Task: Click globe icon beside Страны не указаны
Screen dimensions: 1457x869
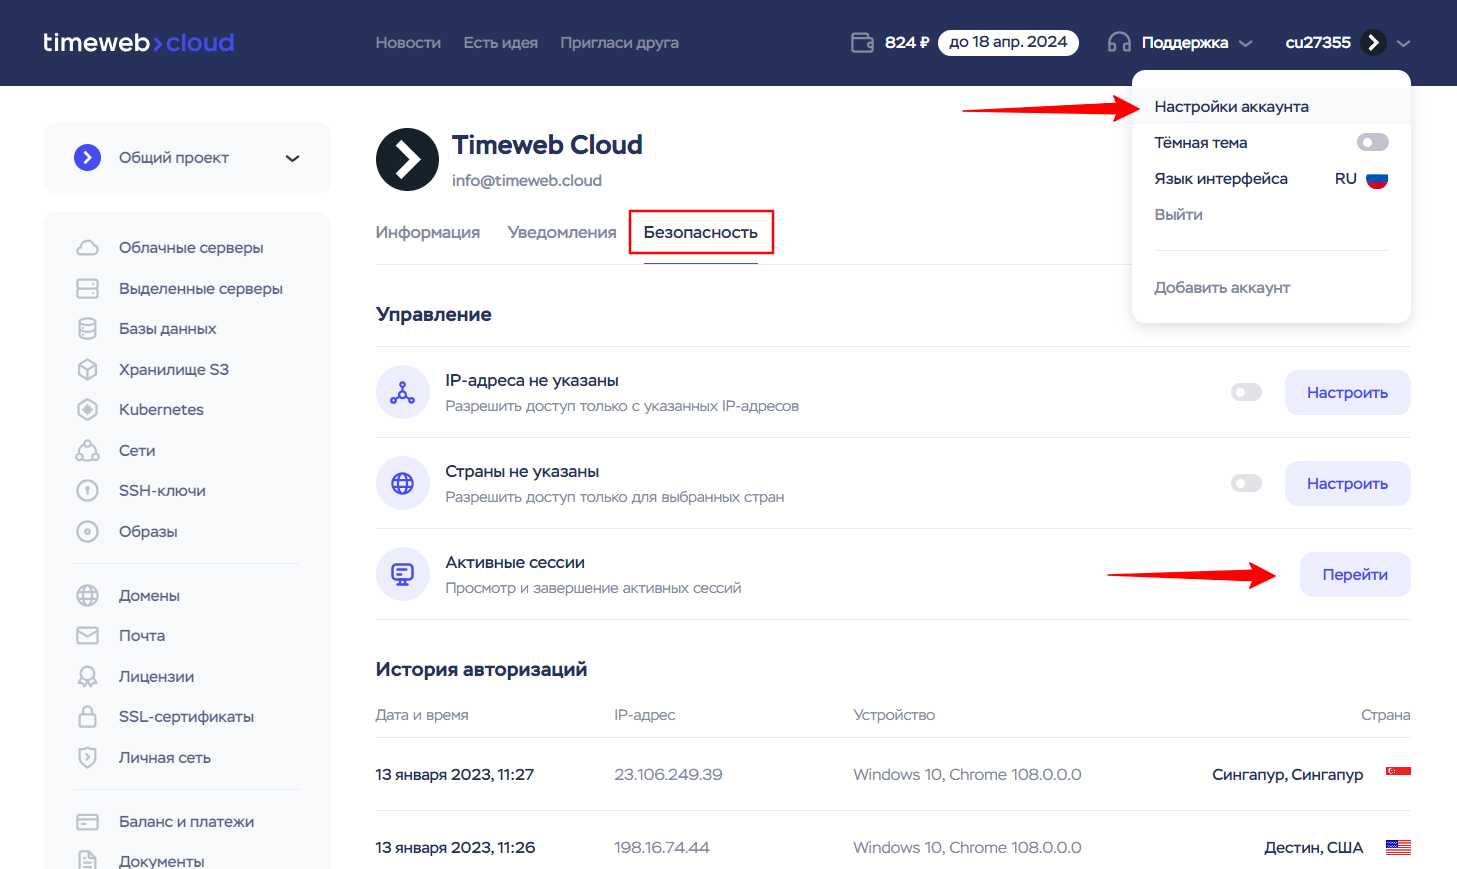Action: (403, 483)
